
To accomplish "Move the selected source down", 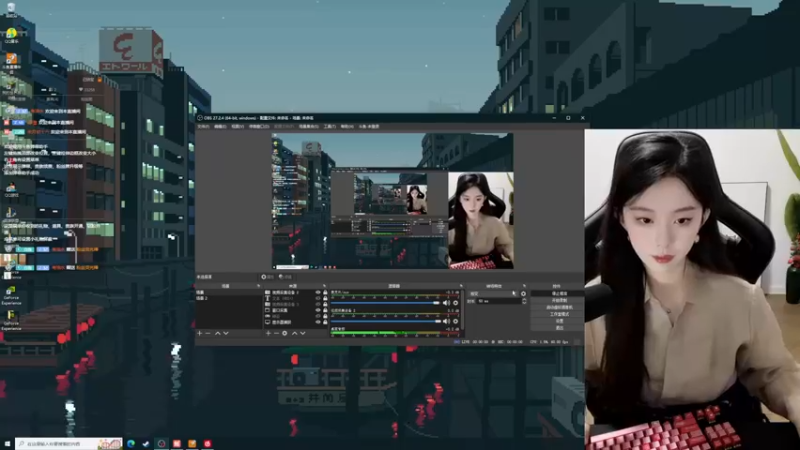I will coord(303,333).
